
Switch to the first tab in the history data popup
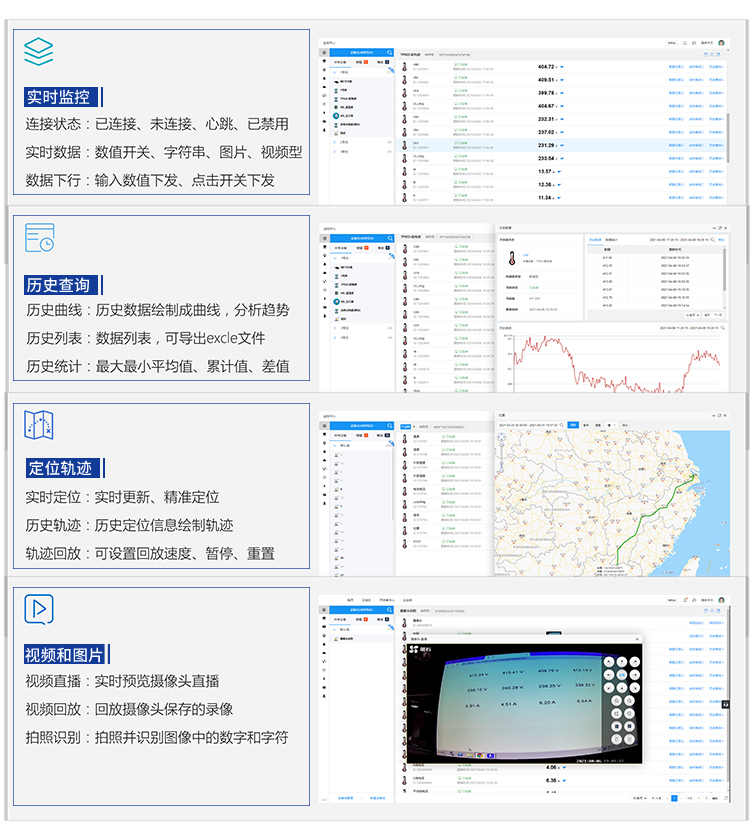[594, 239]
